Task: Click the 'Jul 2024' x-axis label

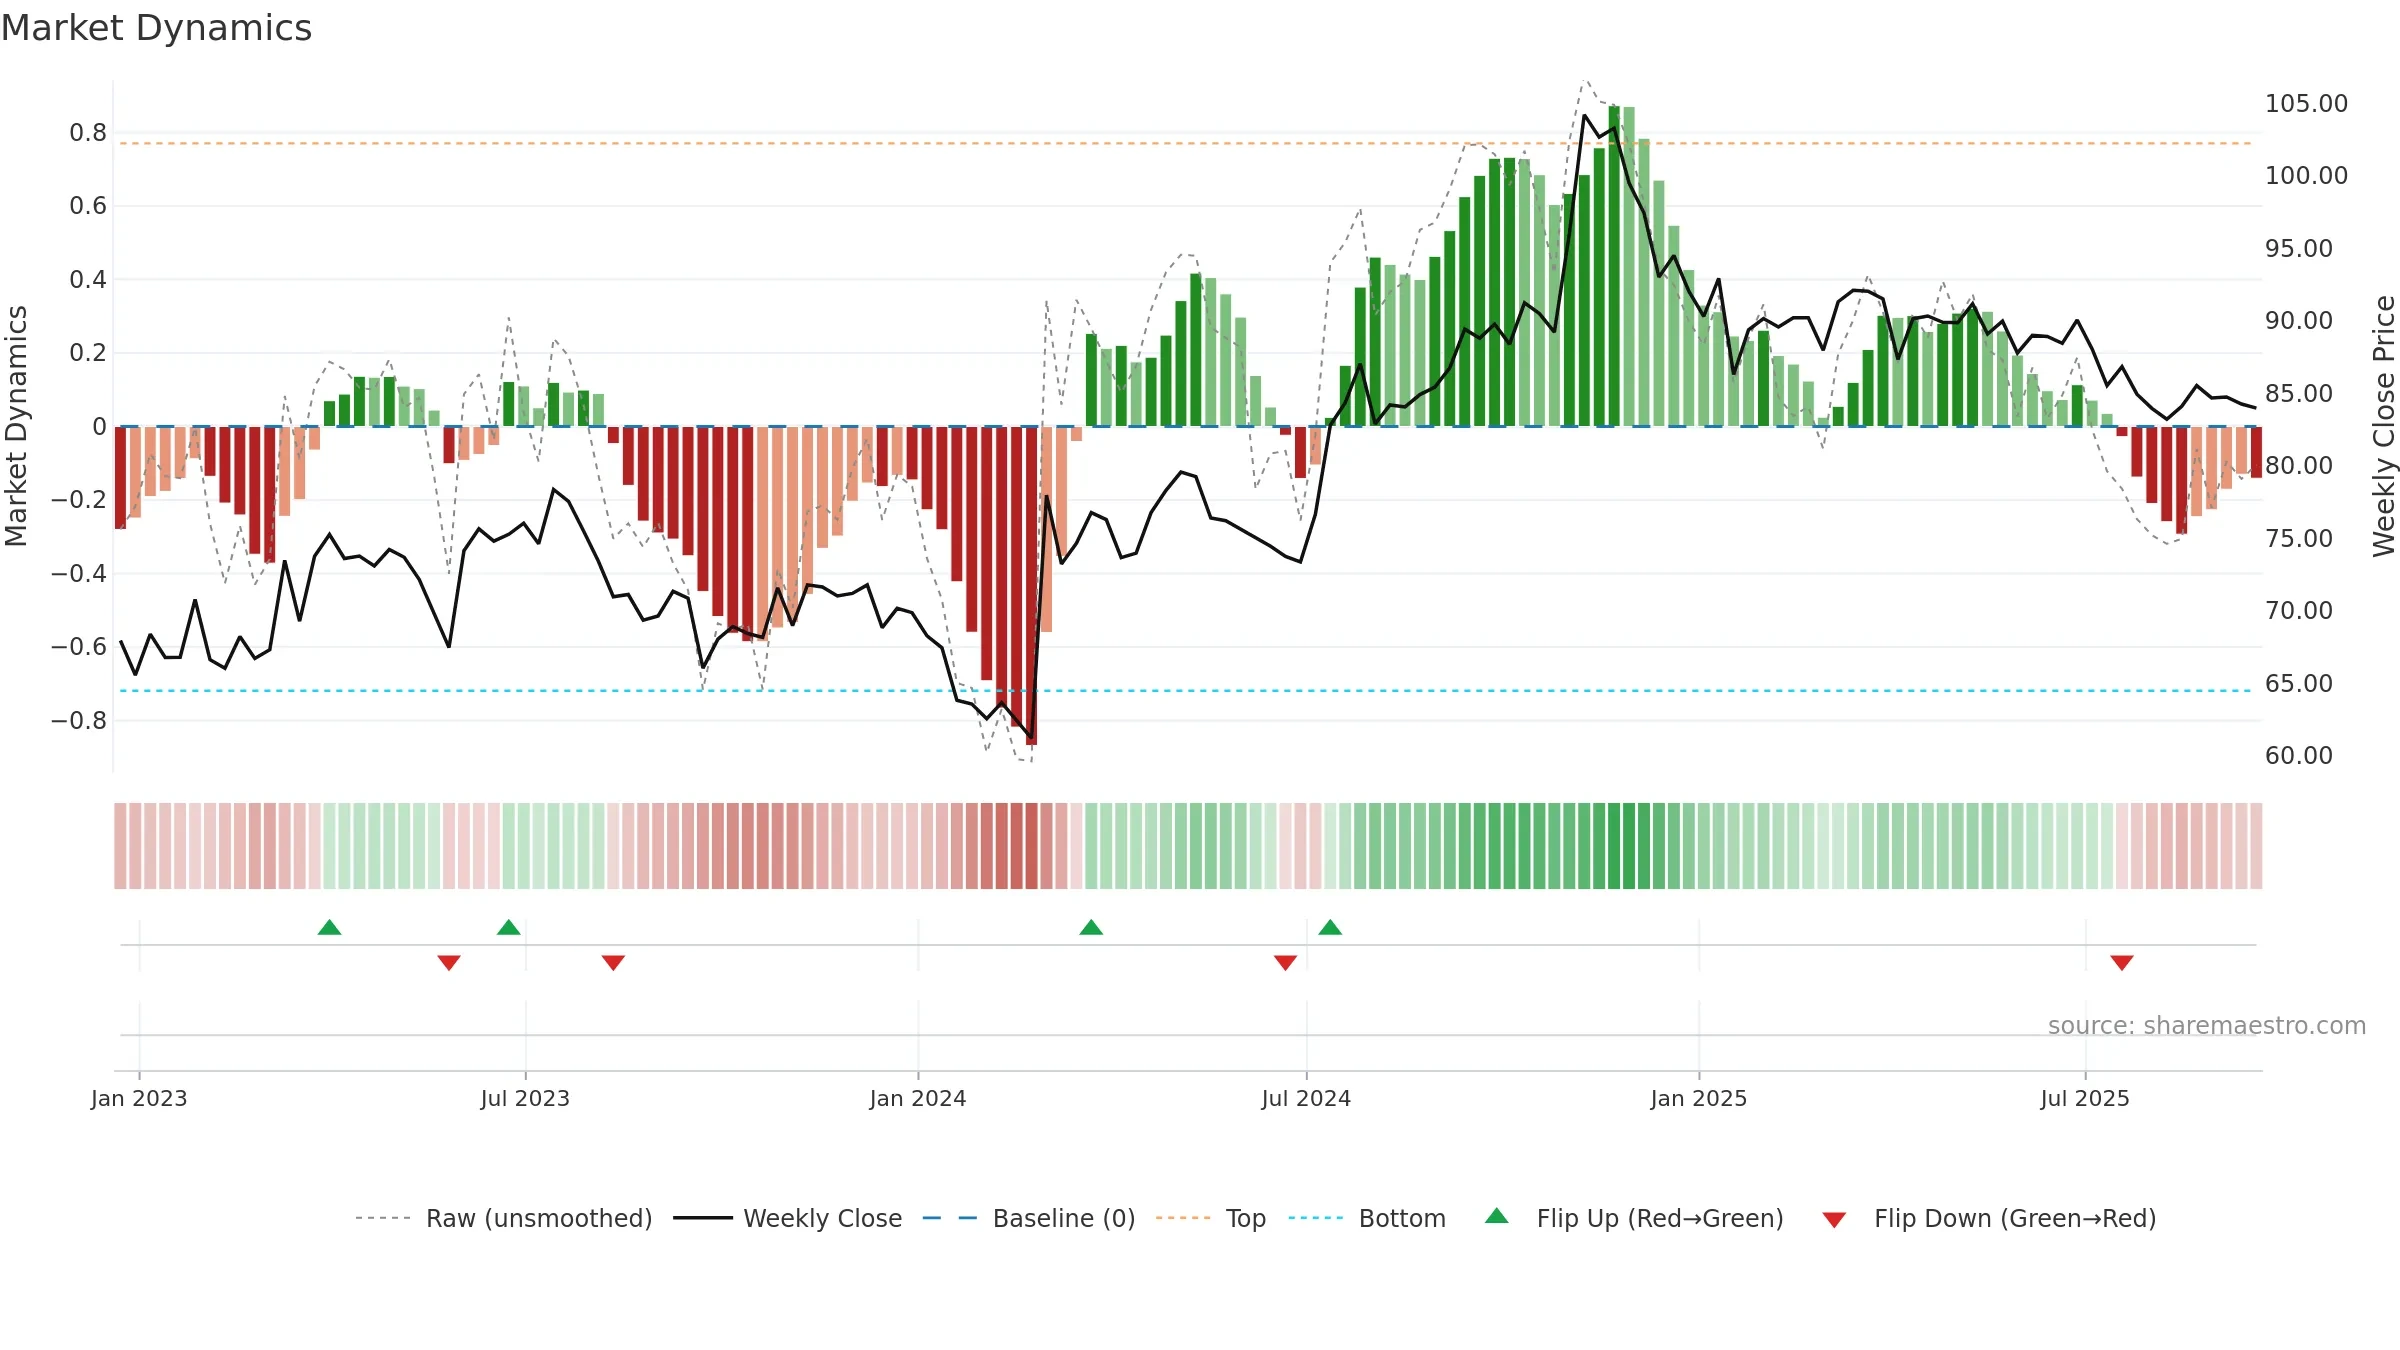Action: (x=1306, y=1098)
